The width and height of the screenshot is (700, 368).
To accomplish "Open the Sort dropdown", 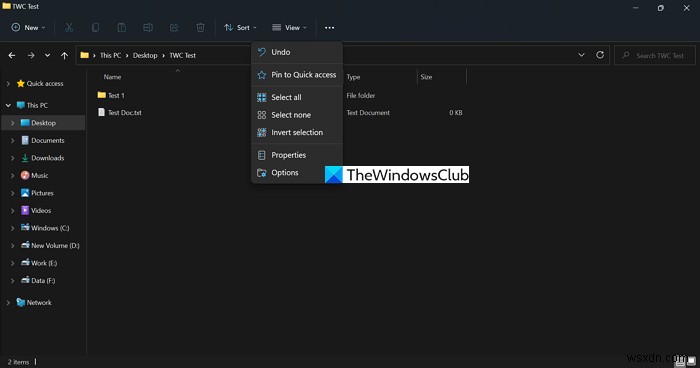I will [240, 28].
